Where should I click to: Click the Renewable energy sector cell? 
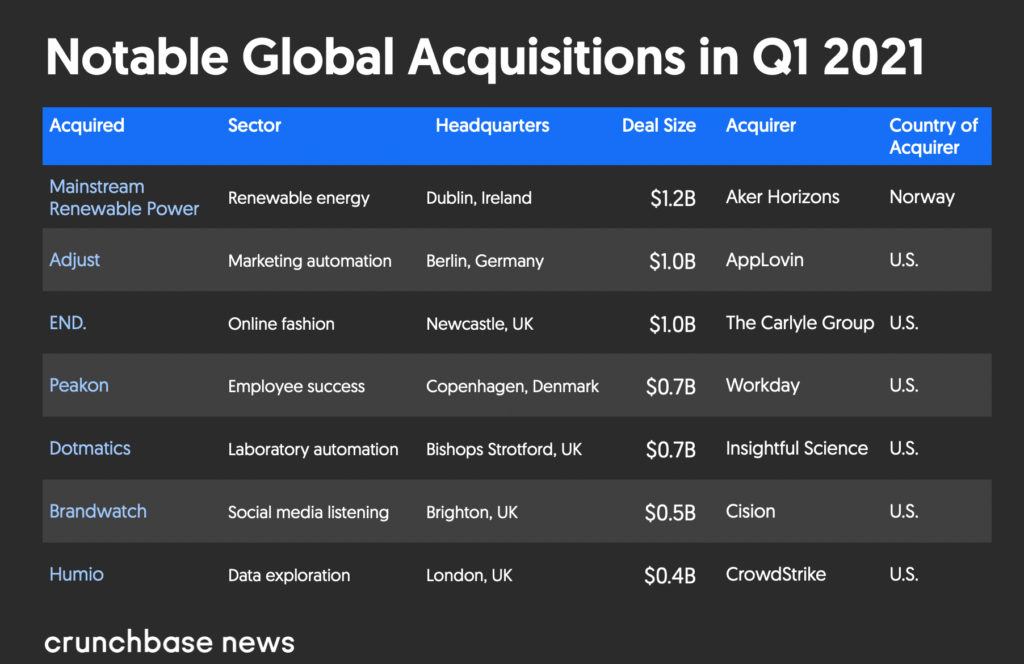click(298, 198)
